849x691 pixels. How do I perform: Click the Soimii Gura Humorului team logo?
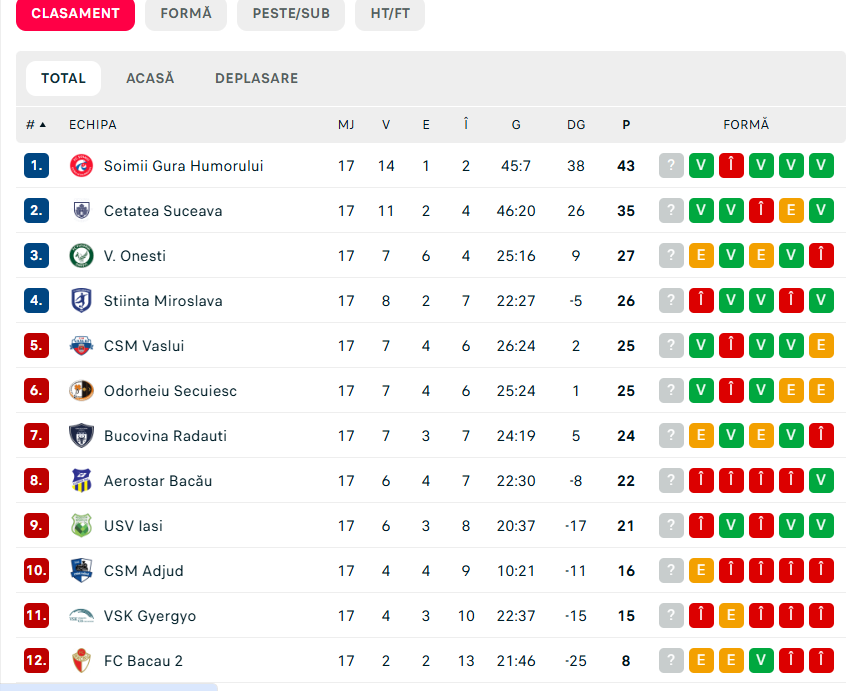[81, 166]
